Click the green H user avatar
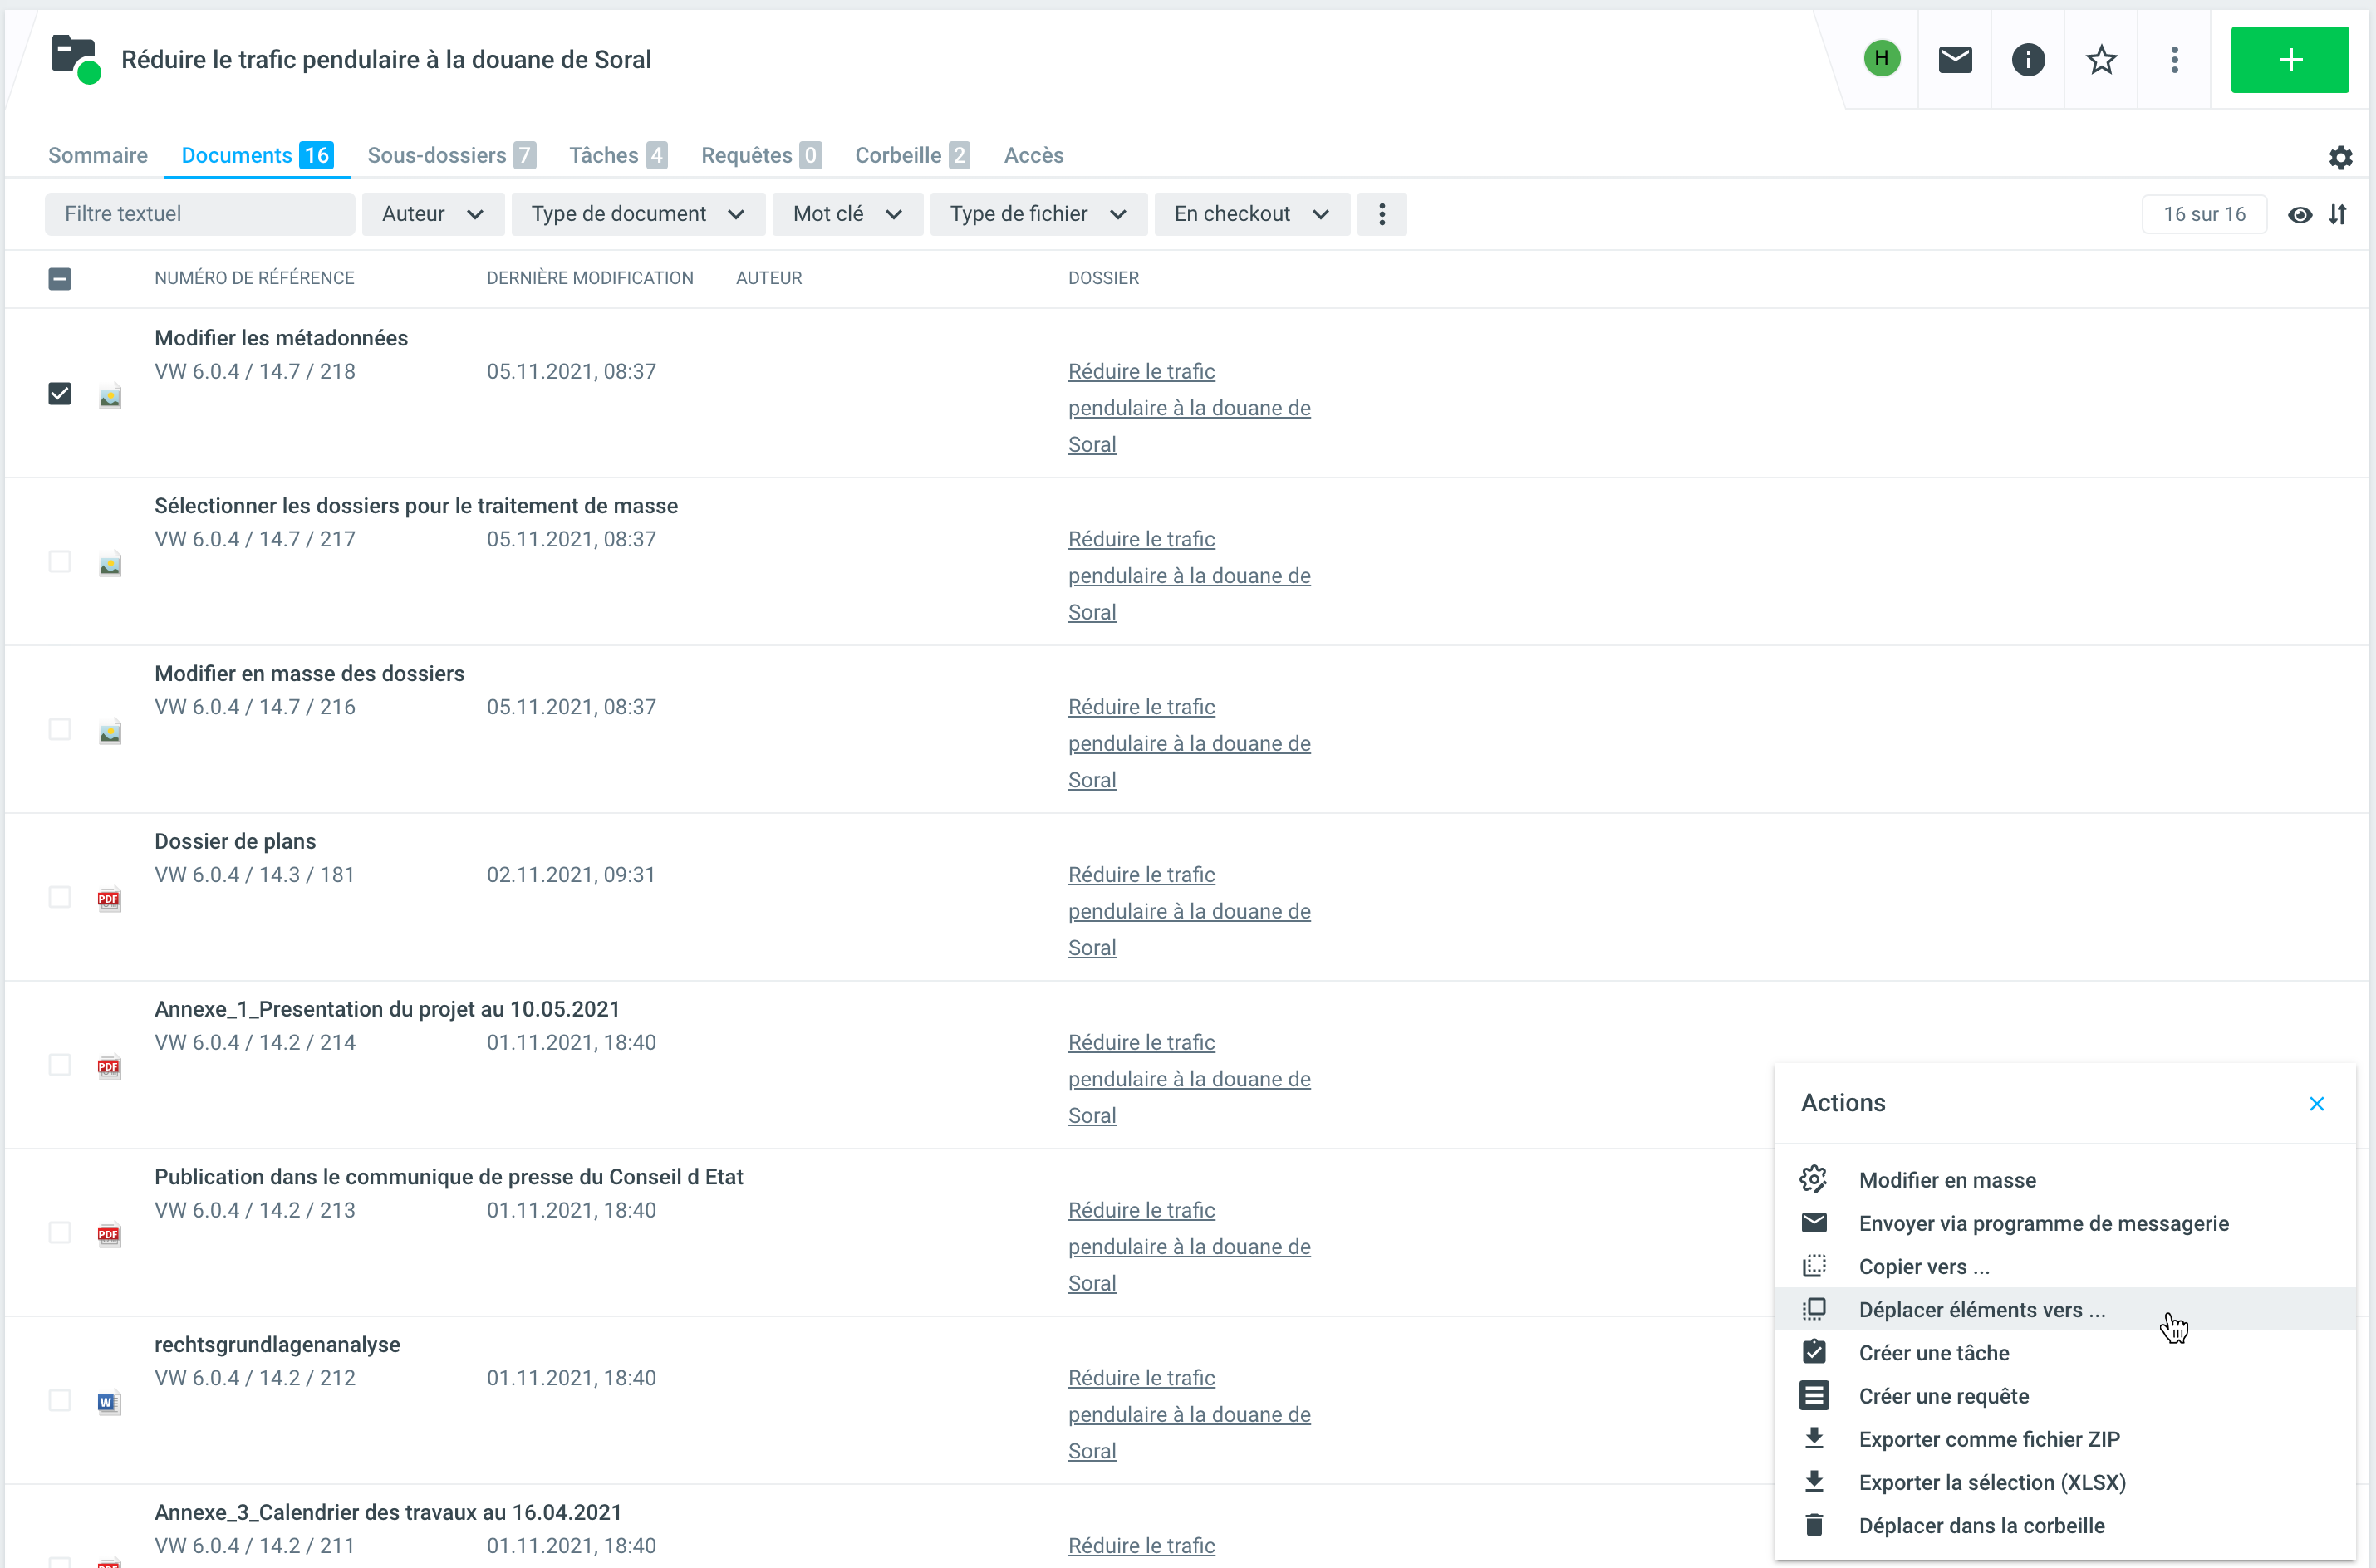 1881,58
